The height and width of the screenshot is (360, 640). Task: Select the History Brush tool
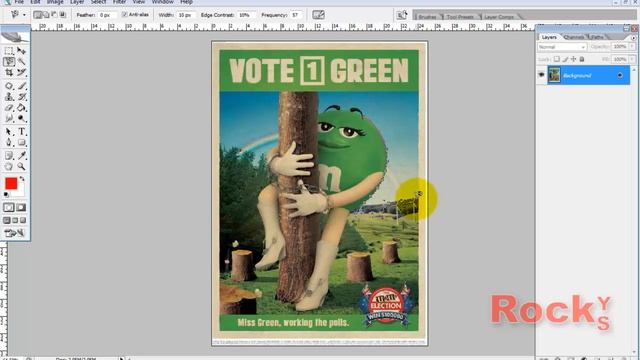[22, 97]
